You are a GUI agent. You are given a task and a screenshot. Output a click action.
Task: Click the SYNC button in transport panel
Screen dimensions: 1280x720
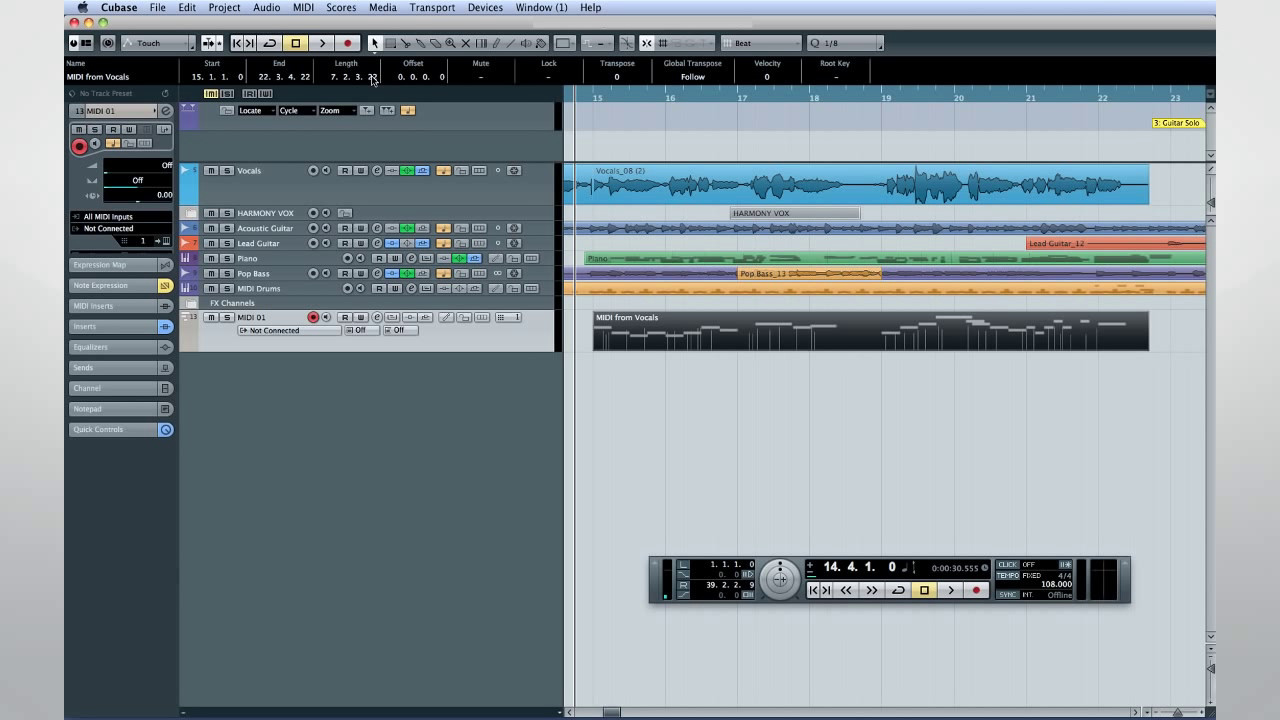(x=1007, y=595)
